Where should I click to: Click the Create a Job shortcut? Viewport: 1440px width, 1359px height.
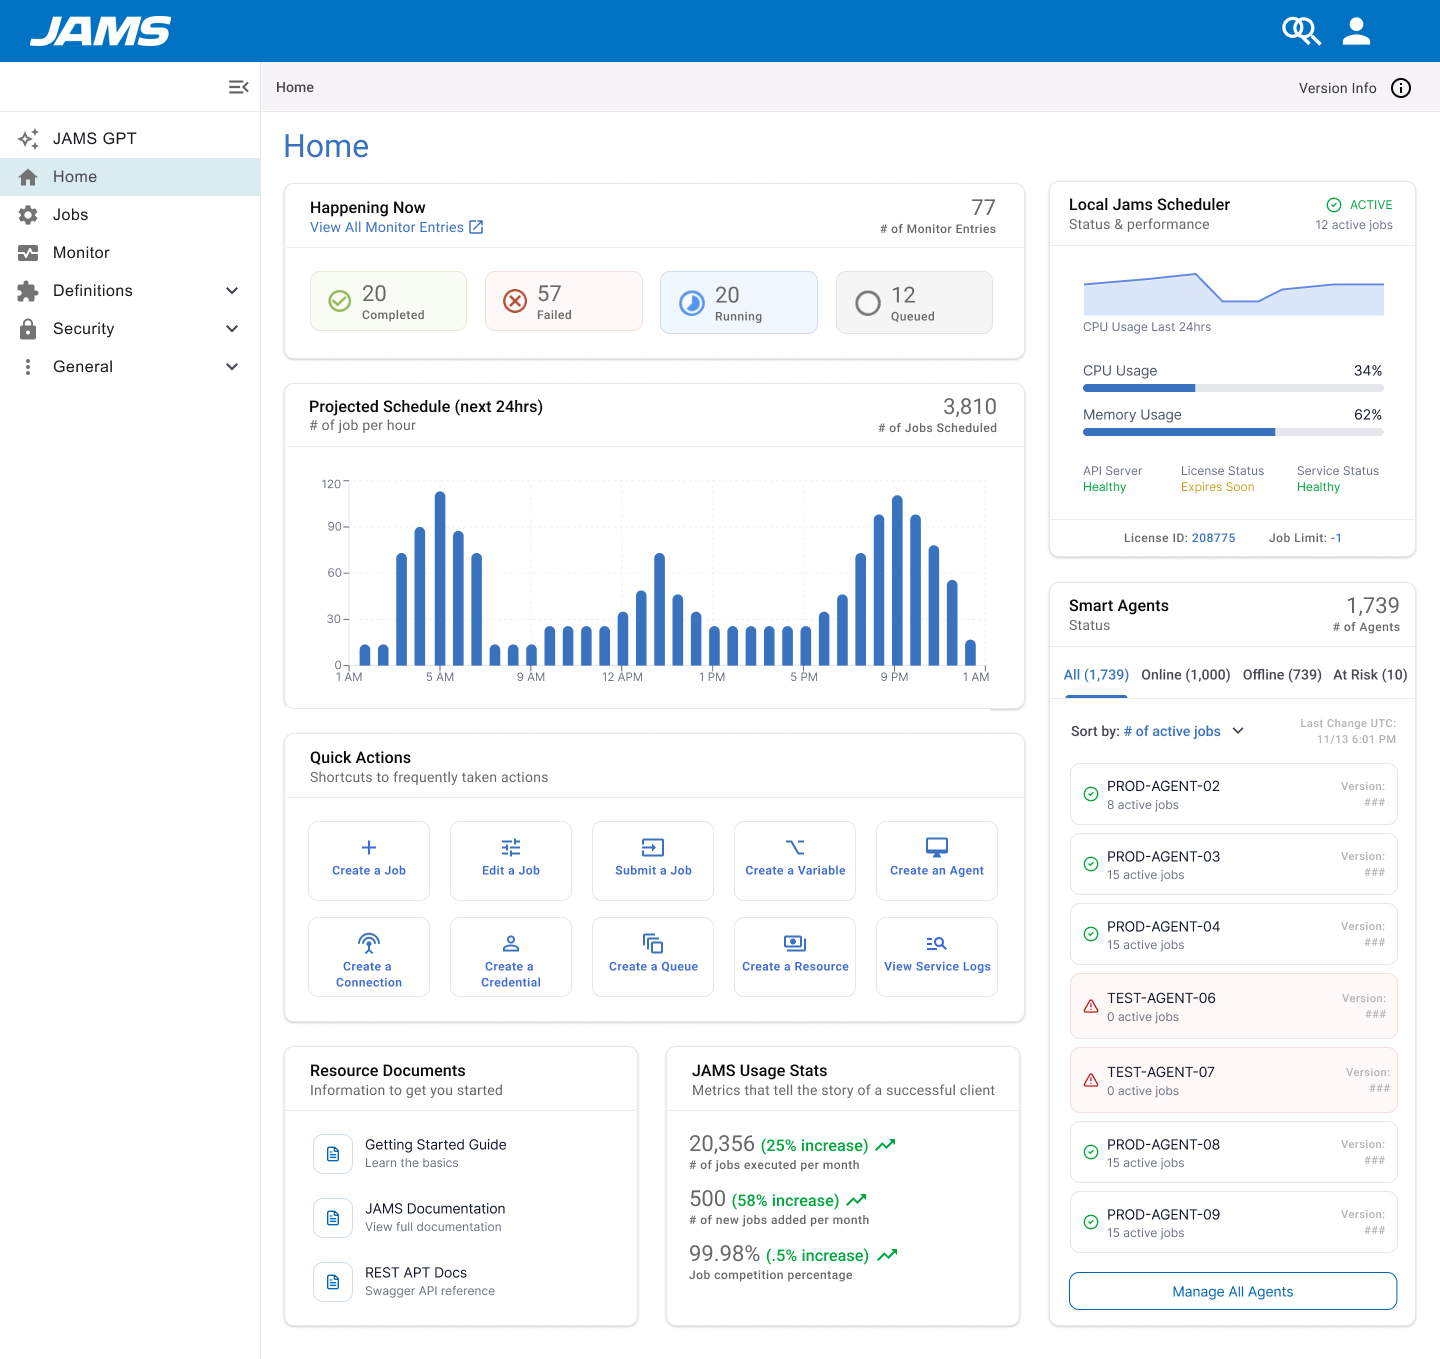point(369,860)
